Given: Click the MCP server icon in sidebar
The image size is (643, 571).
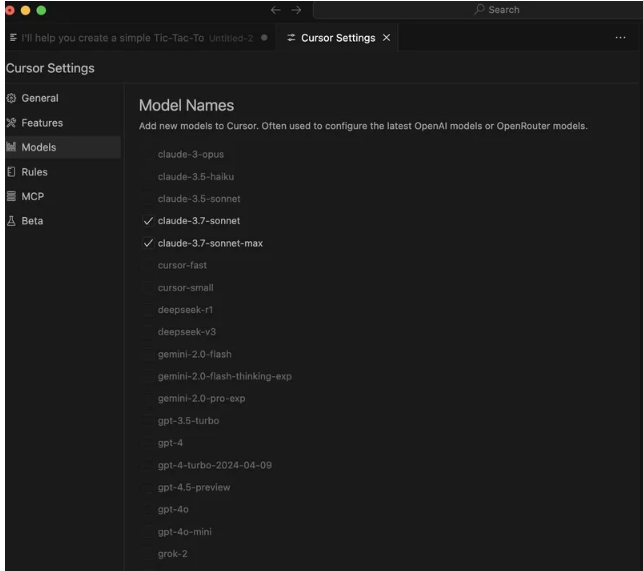Looking at the screenshot, I should (12, 196).
